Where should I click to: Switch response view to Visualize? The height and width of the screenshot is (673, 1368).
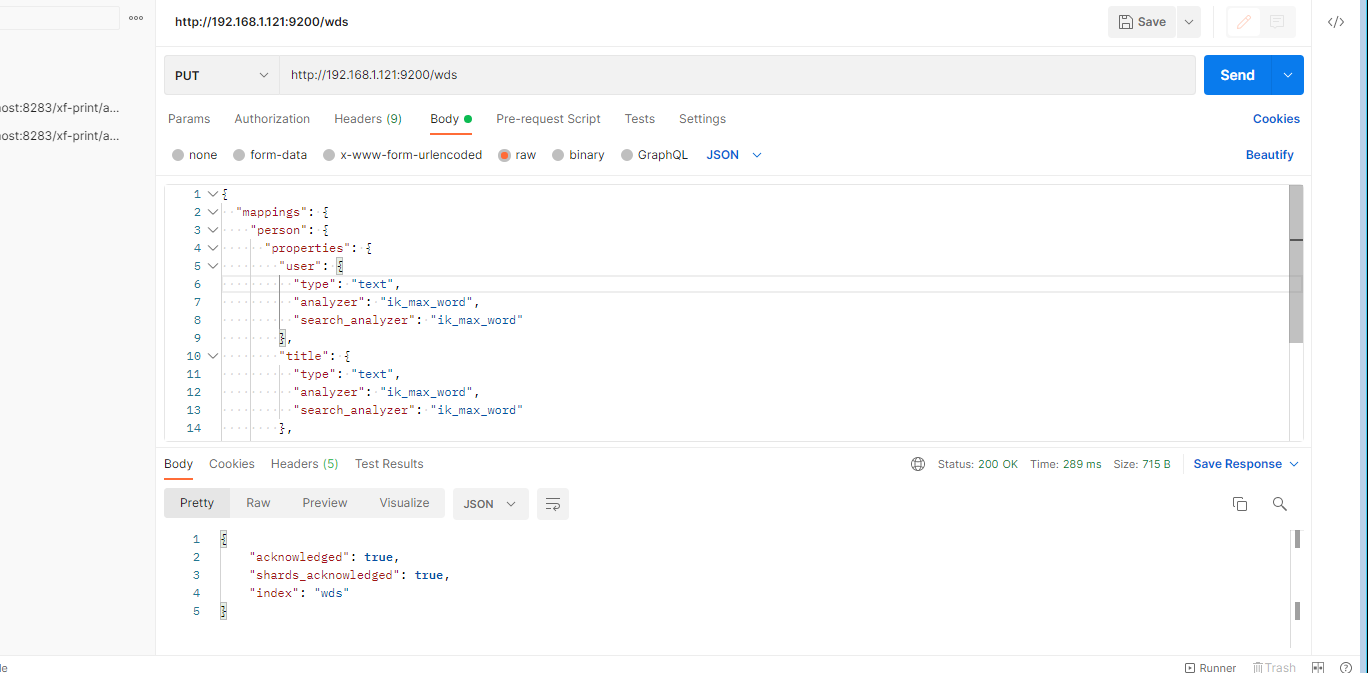tap(404, 503)
